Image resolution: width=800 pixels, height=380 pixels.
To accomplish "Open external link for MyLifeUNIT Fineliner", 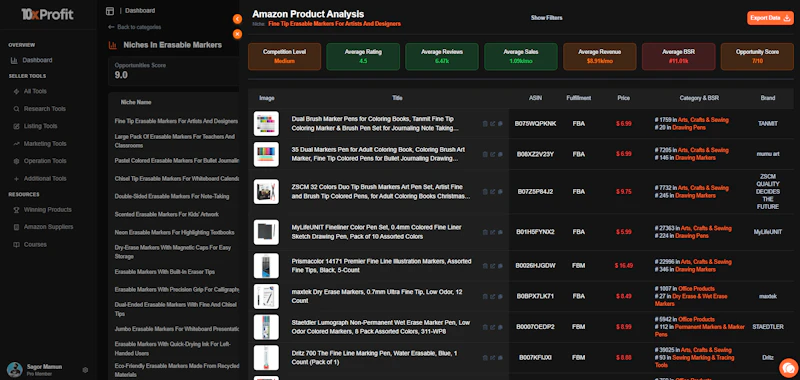I will (492, 232).
